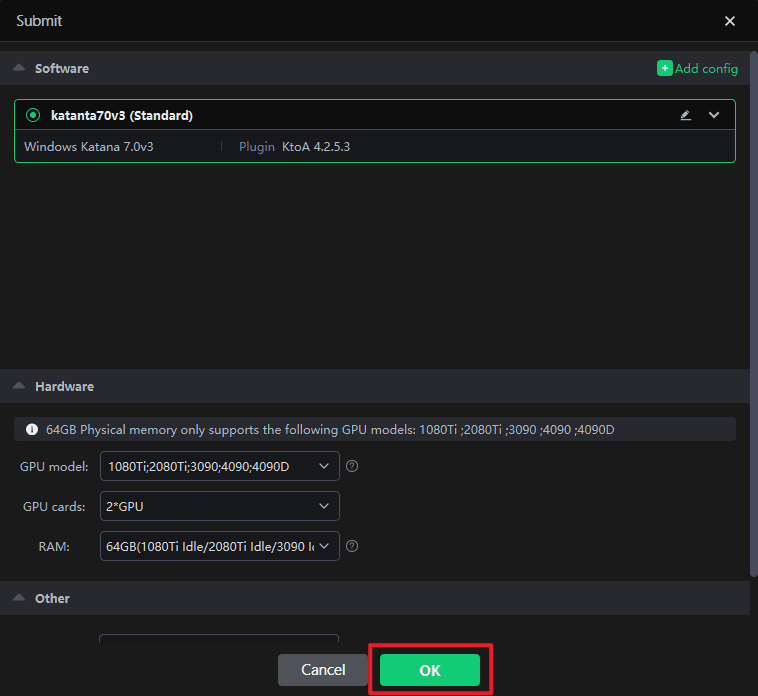This screenshot has height=696, width=758.
Task: Click the info icon in memory notice
Action: pos(32,429)
